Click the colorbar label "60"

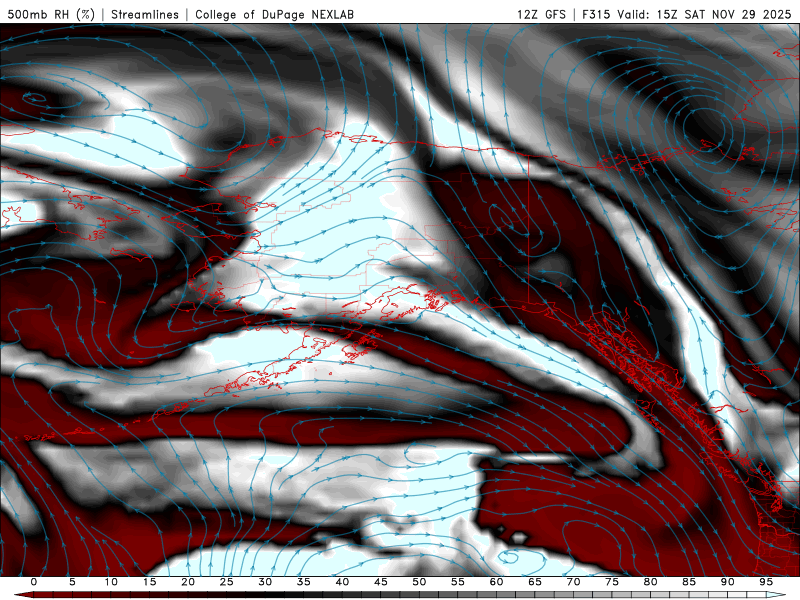(496, 582)
